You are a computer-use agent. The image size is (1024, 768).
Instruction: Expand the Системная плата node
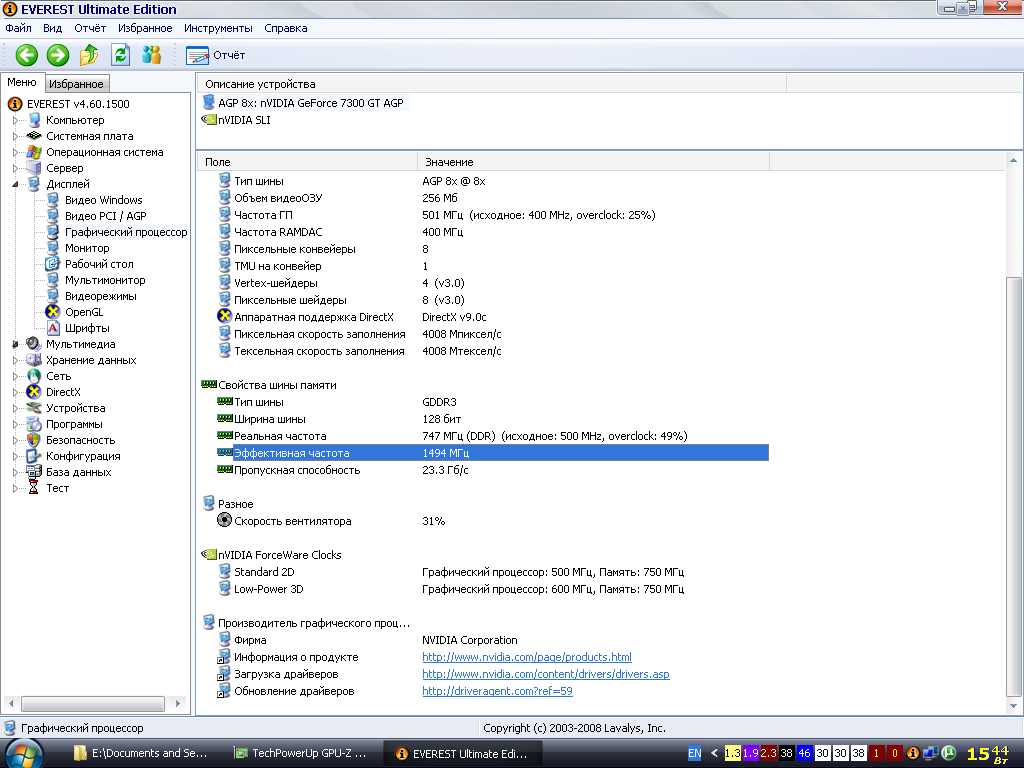click(x=15, y=136)
